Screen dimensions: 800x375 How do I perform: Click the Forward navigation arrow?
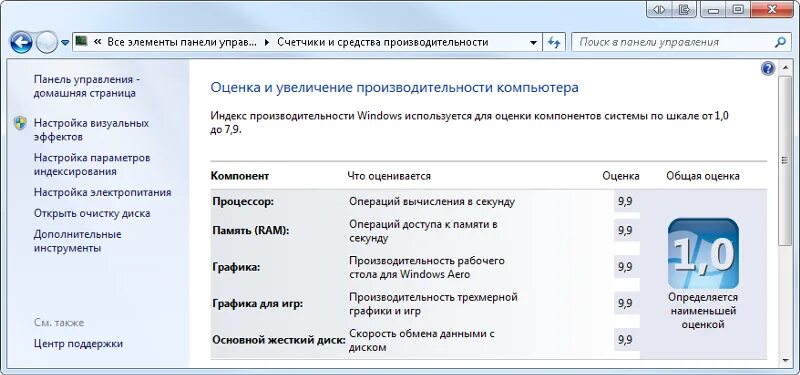point(47,43)
